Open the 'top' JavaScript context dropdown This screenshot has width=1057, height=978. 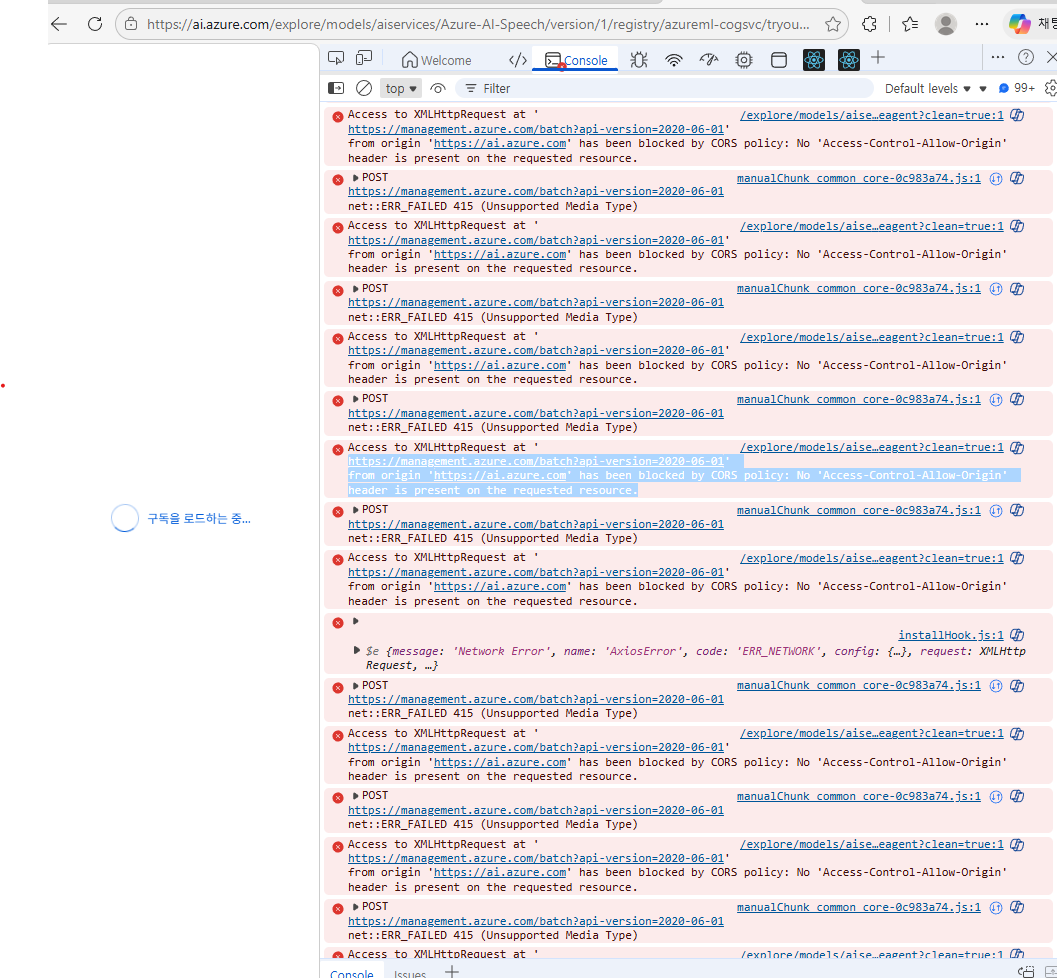click(400, 88)
